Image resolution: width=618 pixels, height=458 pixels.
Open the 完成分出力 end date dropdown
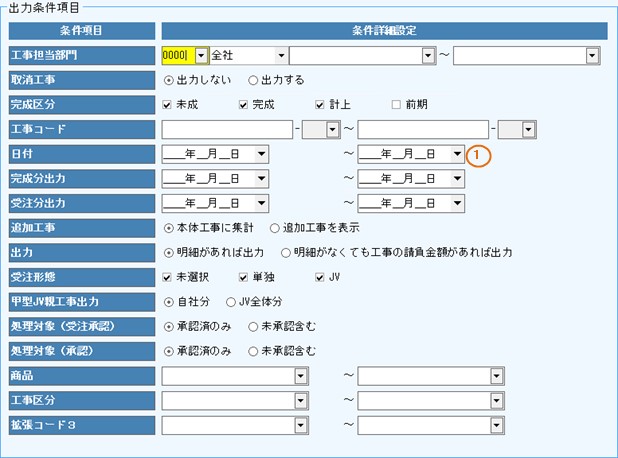tap(457, 178)
